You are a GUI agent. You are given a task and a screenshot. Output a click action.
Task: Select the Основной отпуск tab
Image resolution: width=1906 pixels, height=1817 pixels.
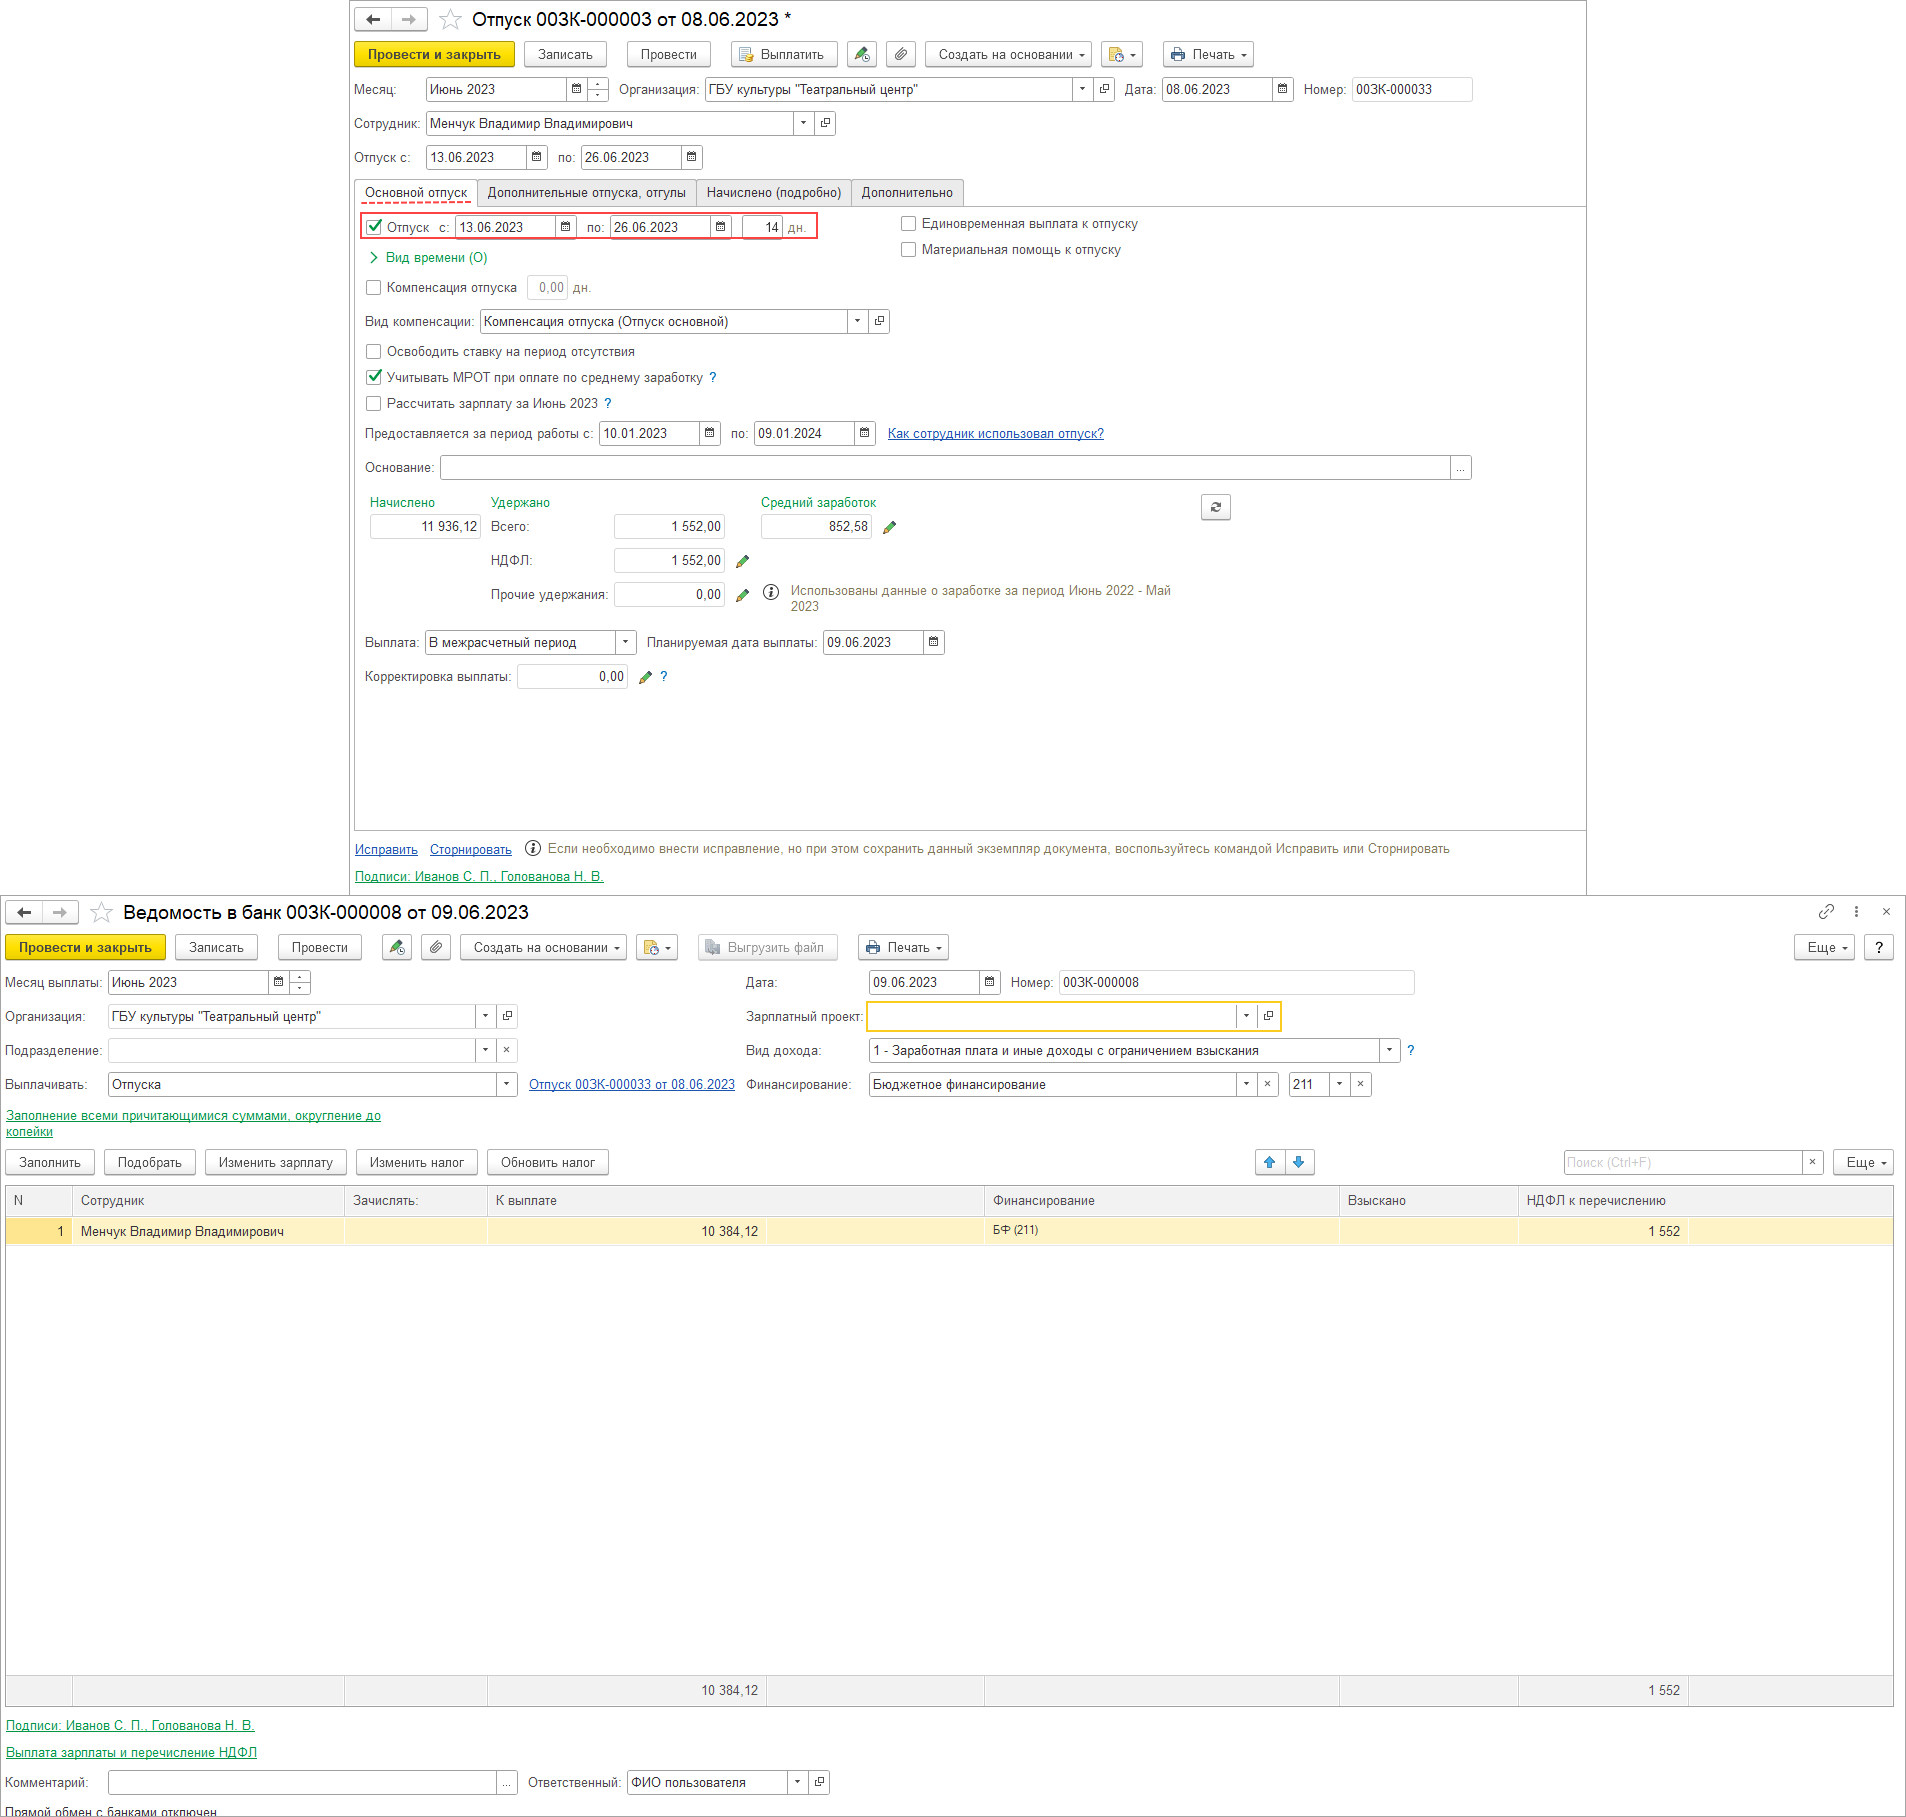[x=416, y=193]
